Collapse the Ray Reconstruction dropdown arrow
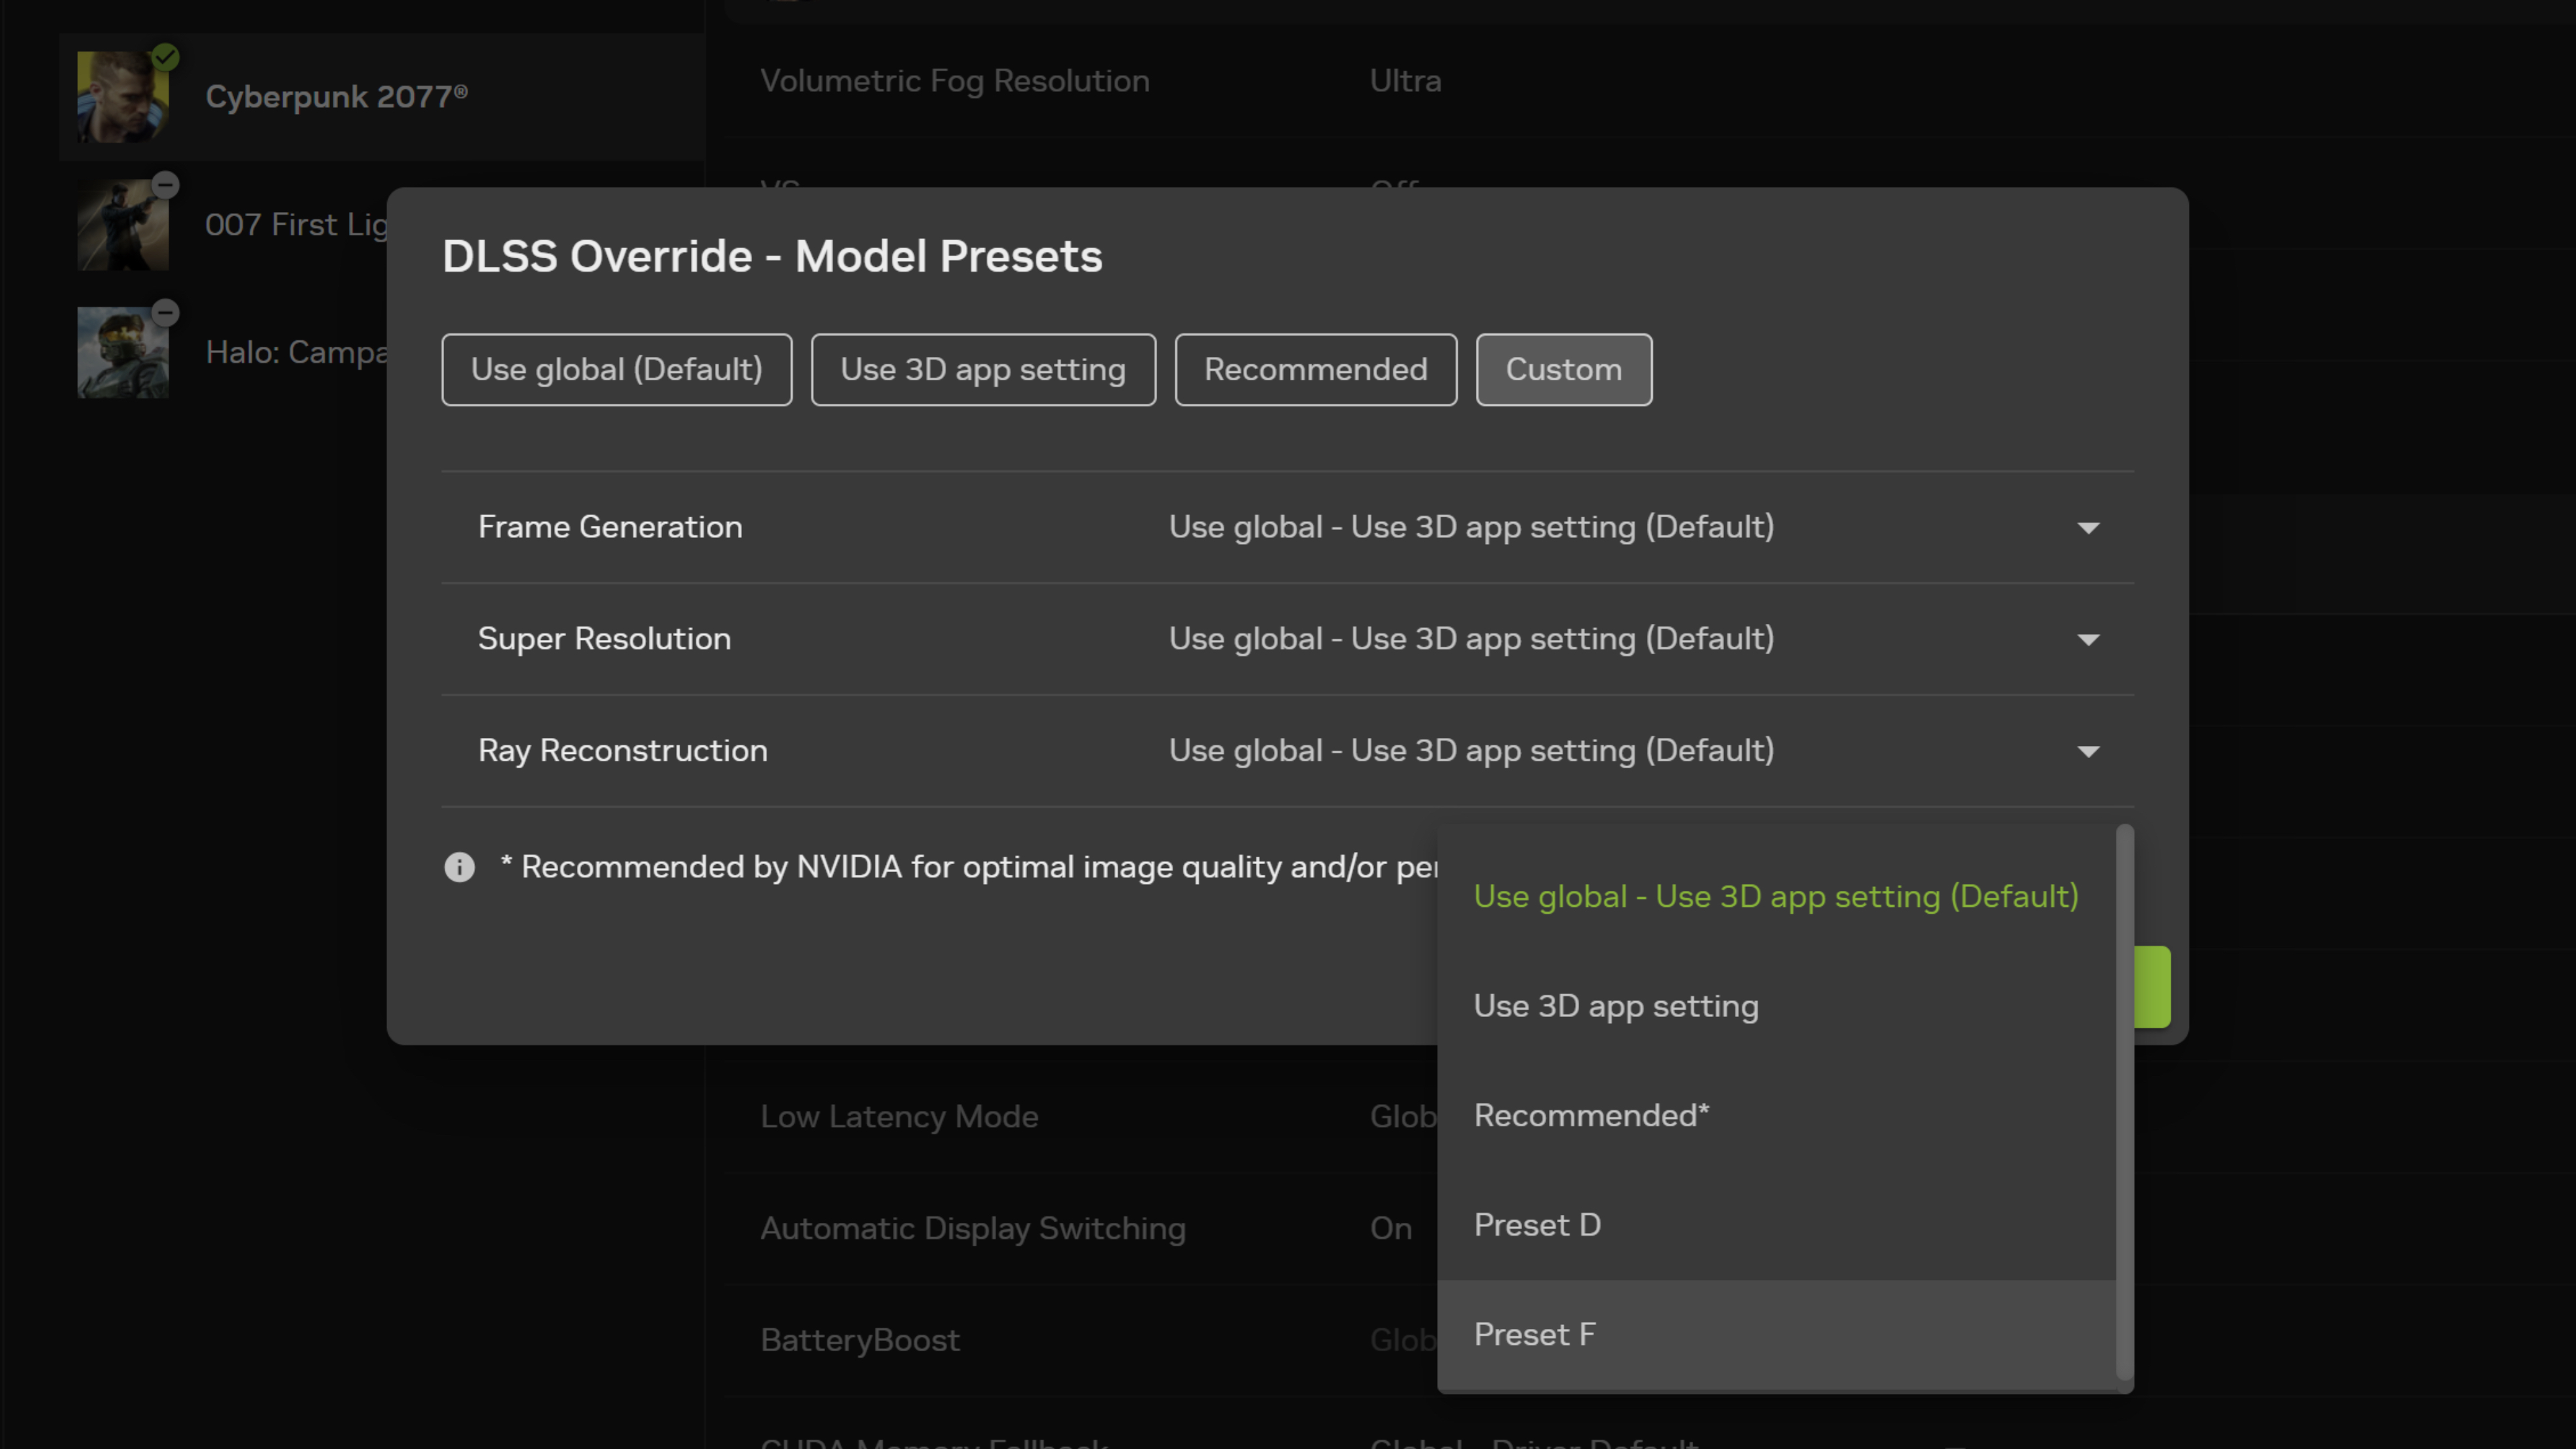Viewport: 2576px width, 1449px height. 2088,752
